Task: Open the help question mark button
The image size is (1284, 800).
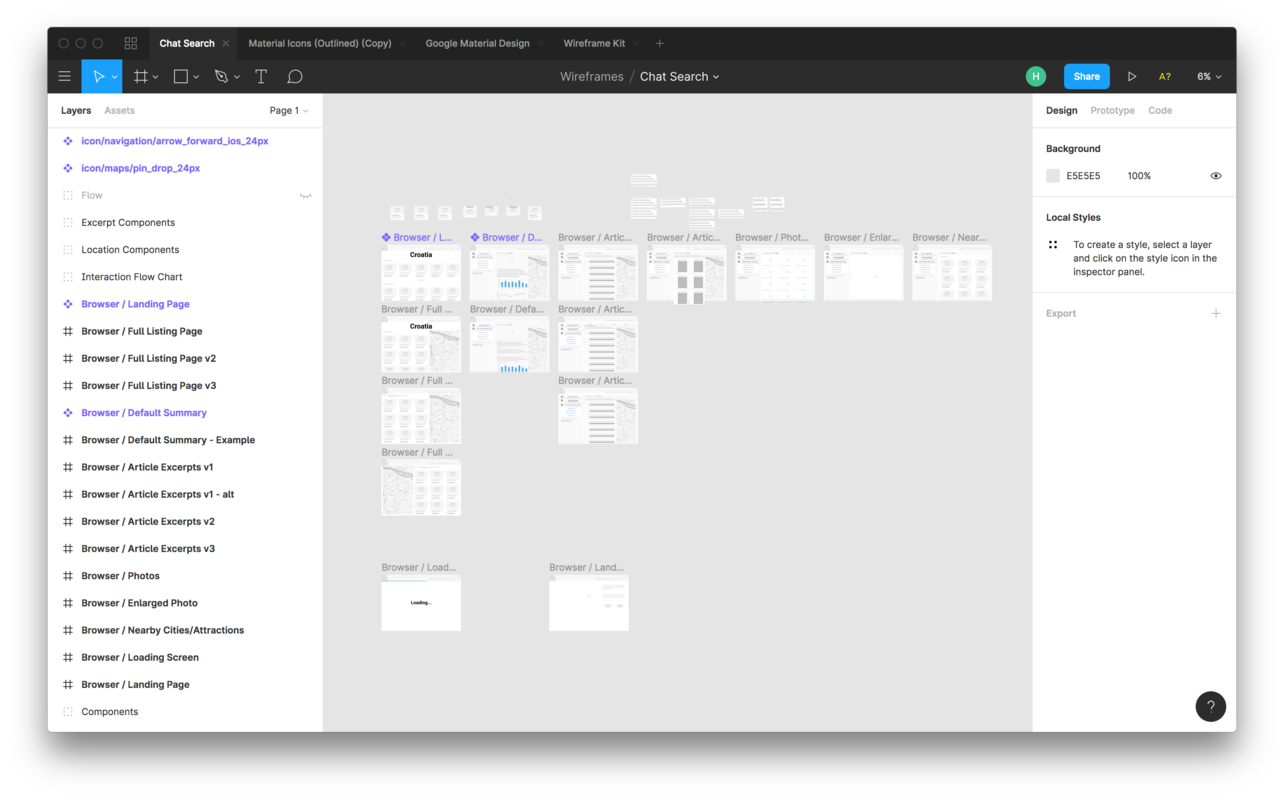Action: 1210,706
